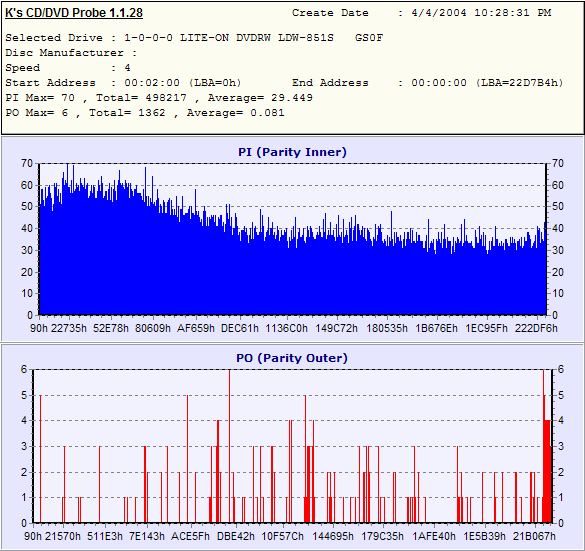Image resolution: width=585 pixels, height=551 pixels.
Task: Click the Speed value 4
Action: tap(128, 68)
